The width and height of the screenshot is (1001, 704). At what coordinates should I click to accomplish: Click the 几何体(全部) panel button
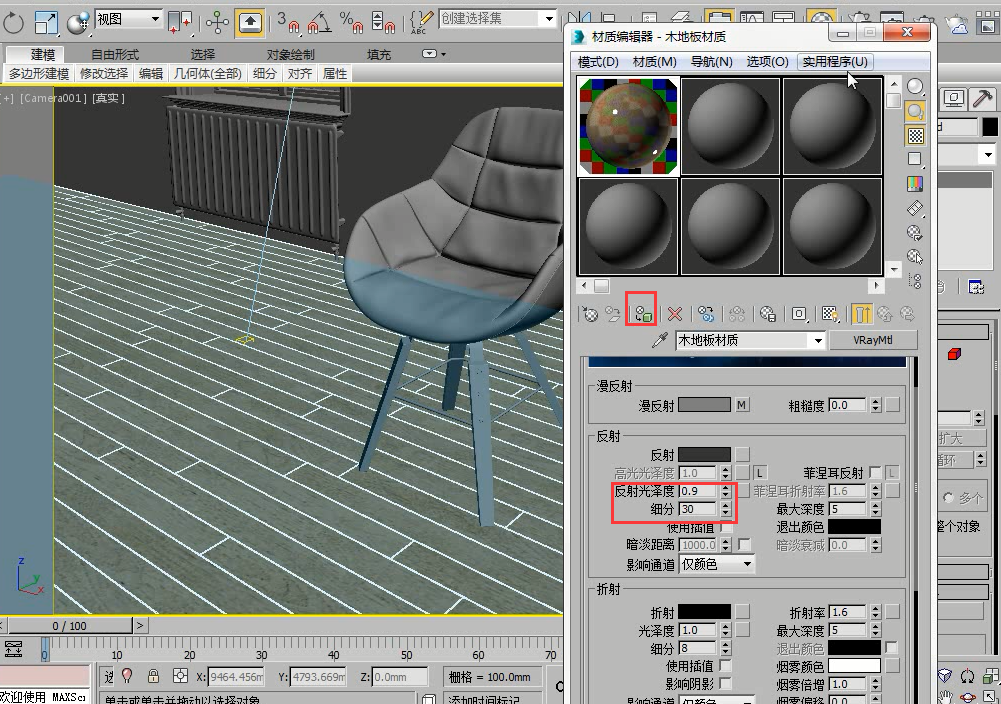coord(208,74)
